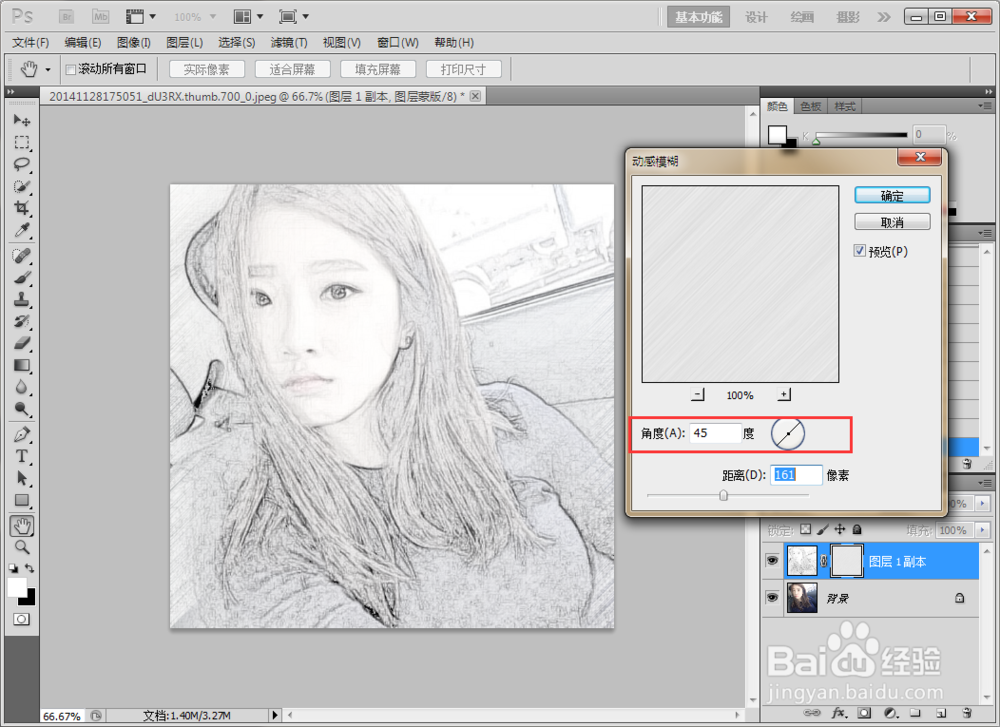Expand more workspaces chevron

coord(883,17)
